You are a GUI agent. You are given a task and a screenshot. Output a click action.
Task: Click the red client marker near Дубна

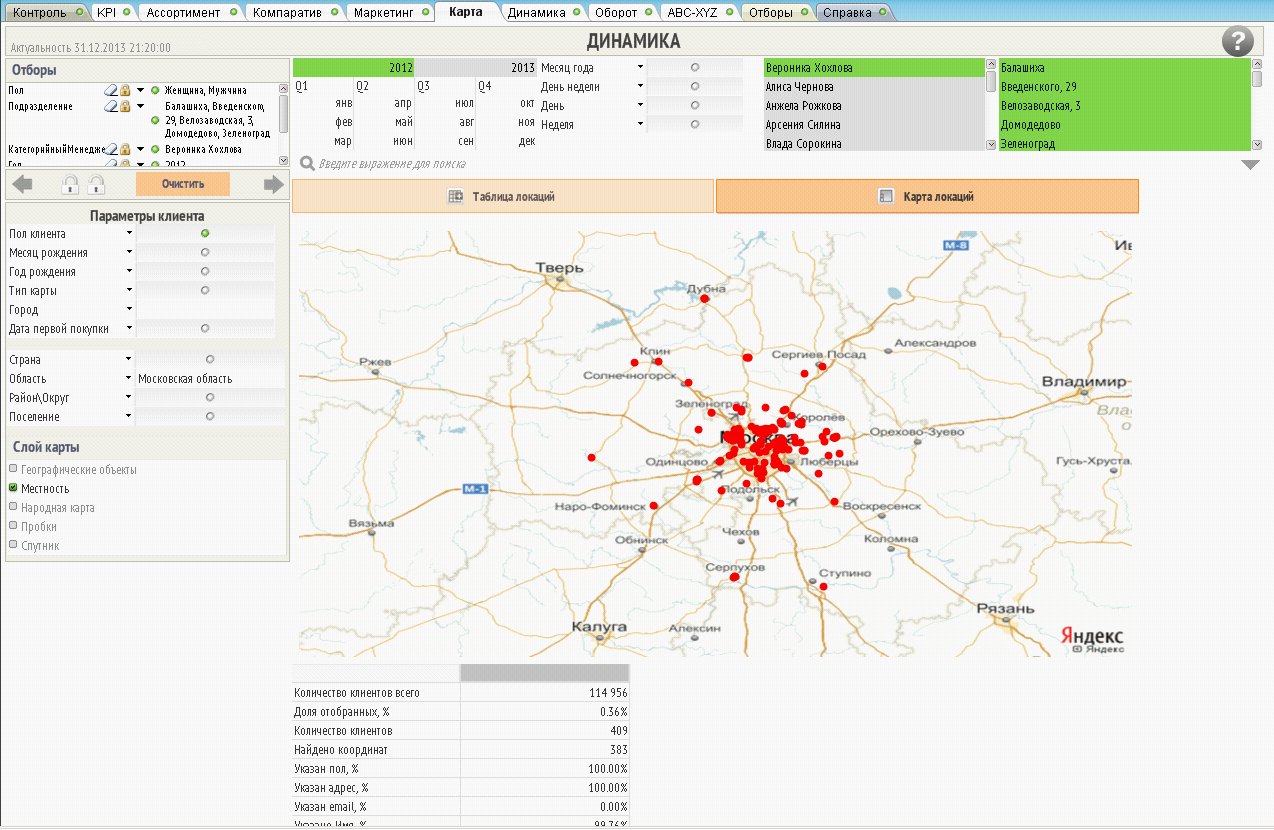pyautogui.click(x=705, y=298)
